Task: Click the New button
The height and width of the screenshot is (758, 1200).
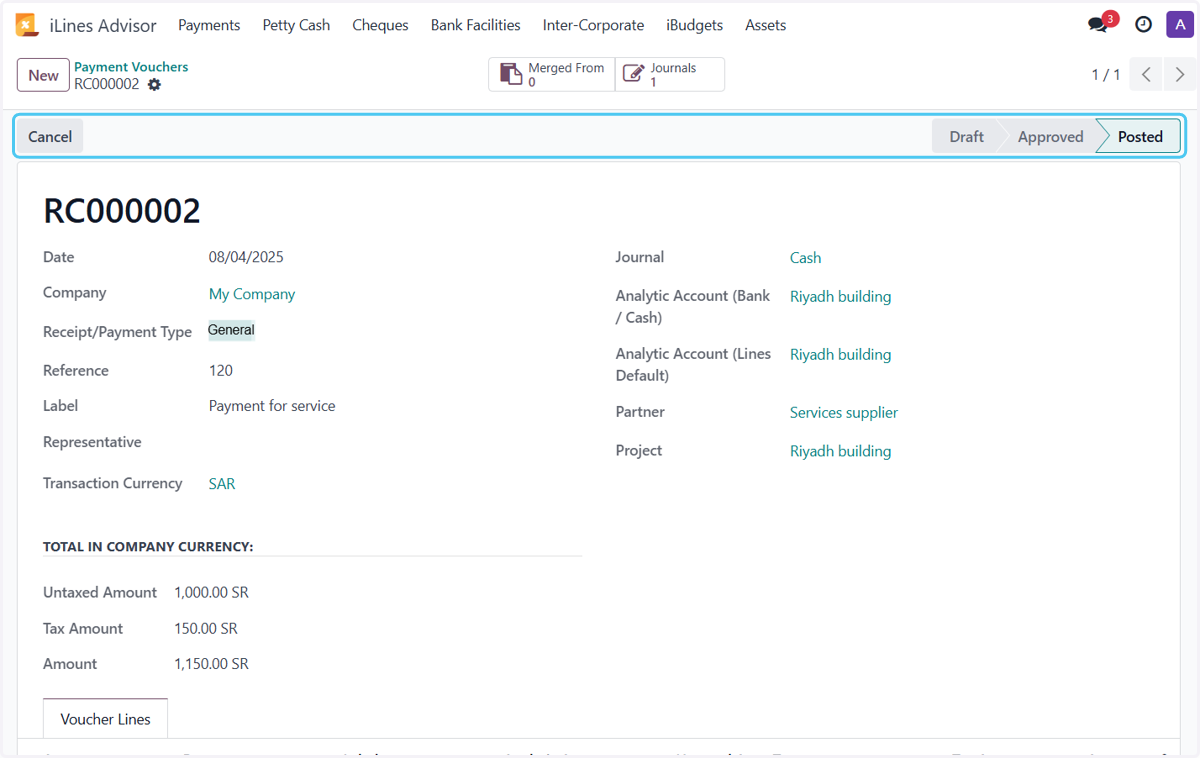Action: pyautogui.click(x=43, y=75)
